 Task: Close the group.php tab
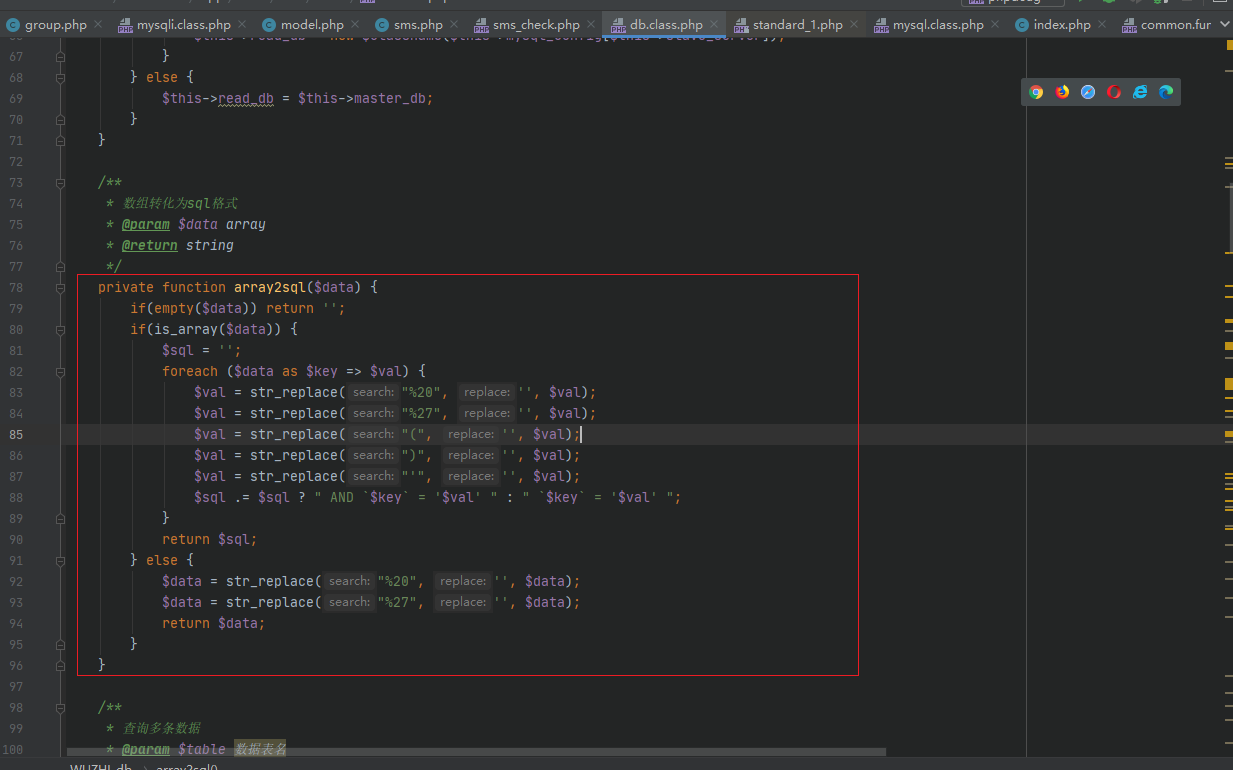click(100, 25)
